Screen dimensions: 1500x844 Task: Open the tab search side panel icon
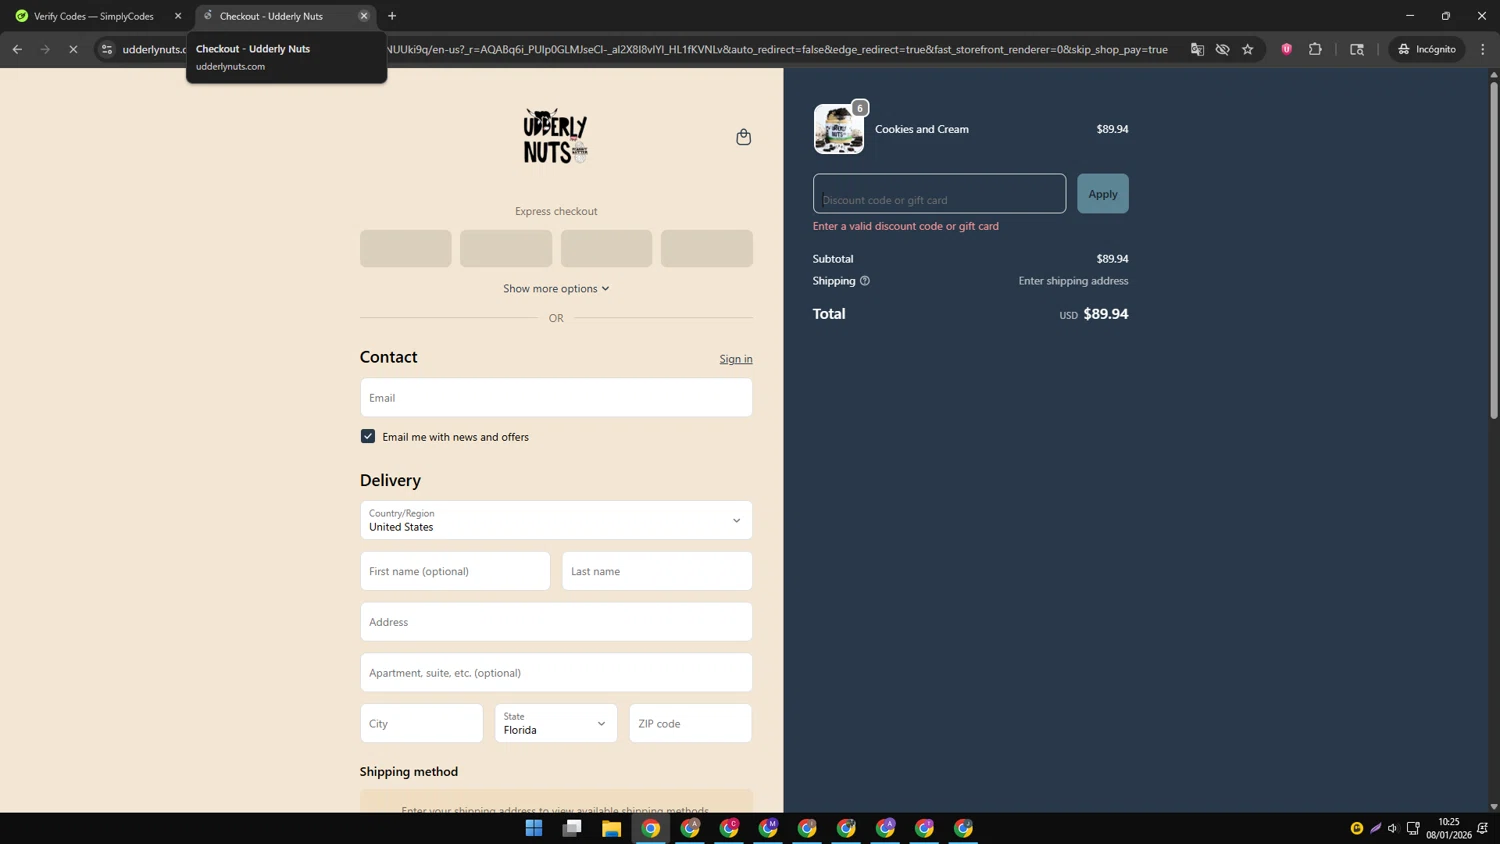[x=1357, y=49]
